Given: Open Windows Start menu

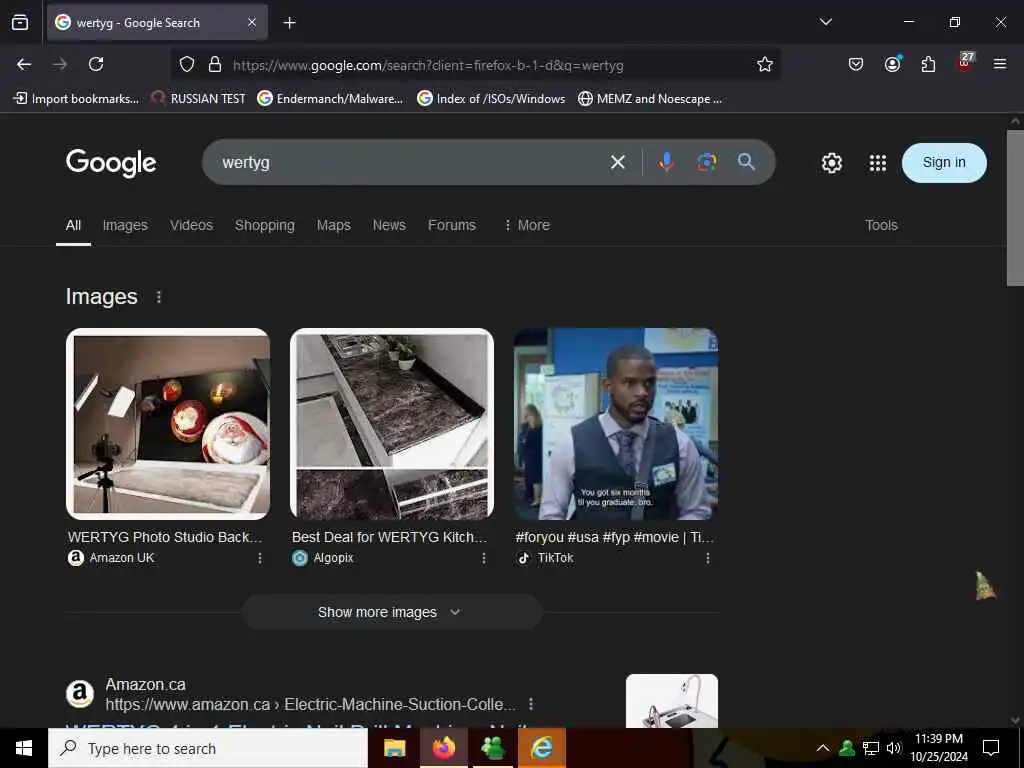Looking at the screenshot, I should tap(24, 748).
